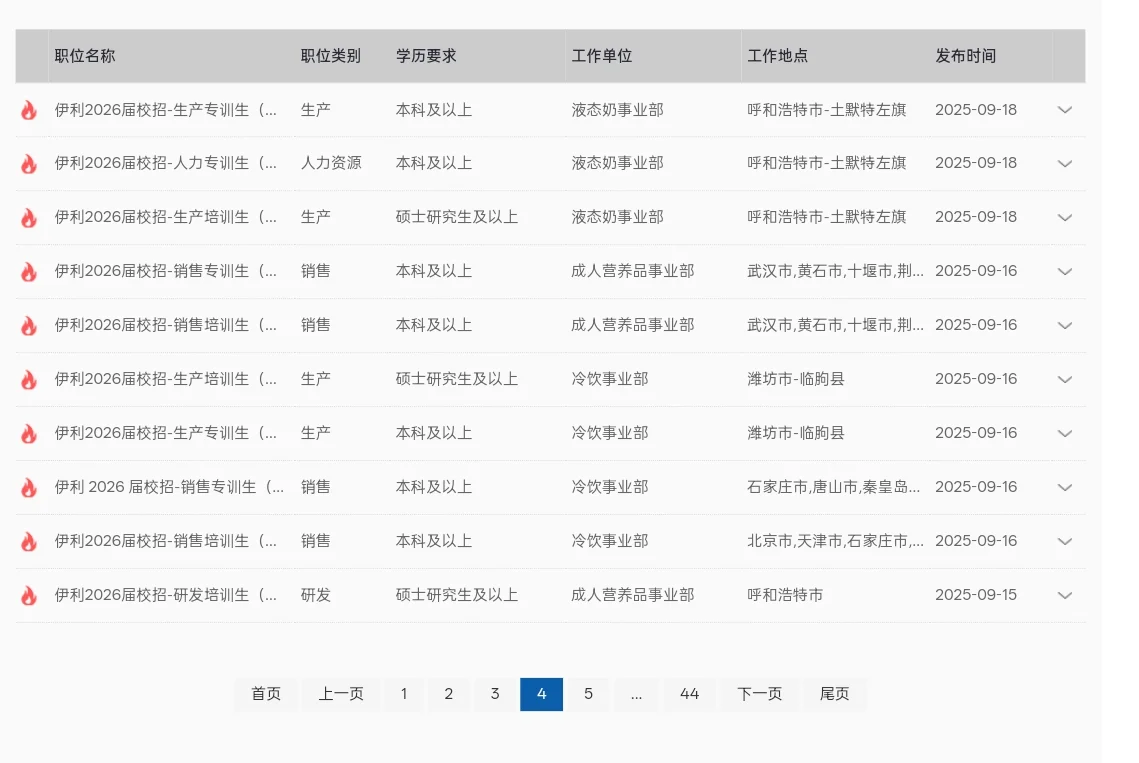Click 冷饮事业部 in the 北京市 row

[x=609, y=541]
